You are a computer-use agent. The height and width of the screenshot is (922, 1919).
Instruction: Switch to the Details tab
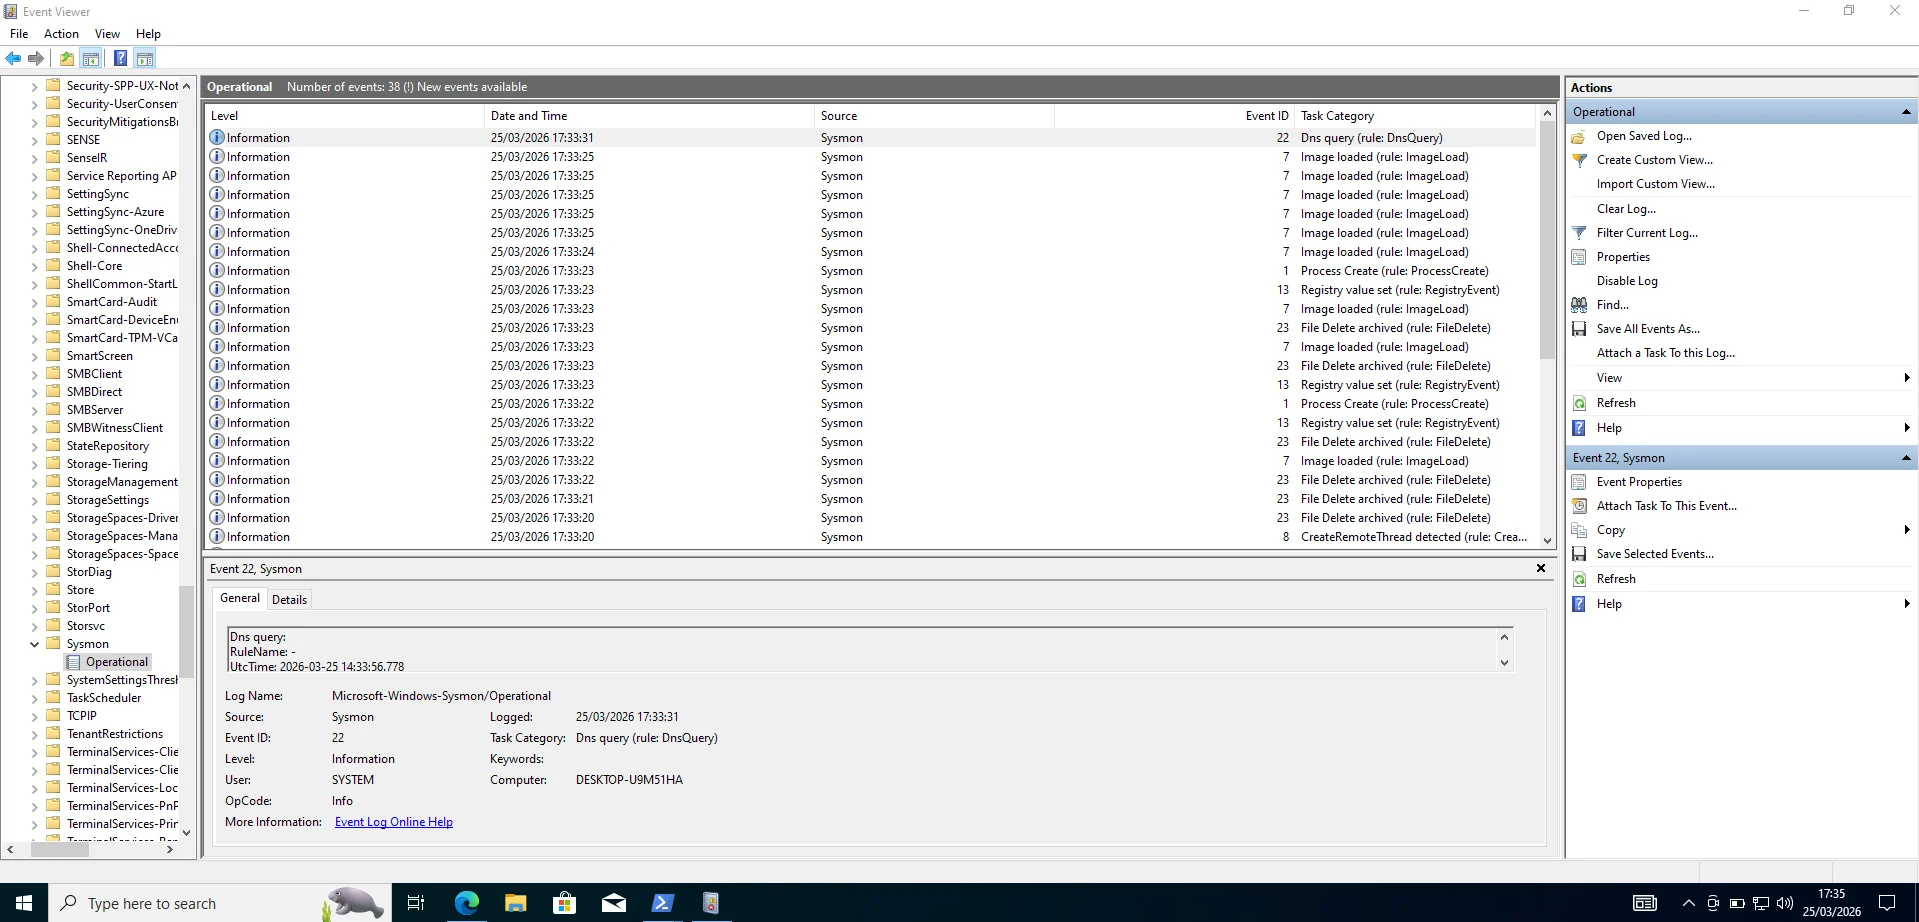[289, 600]
